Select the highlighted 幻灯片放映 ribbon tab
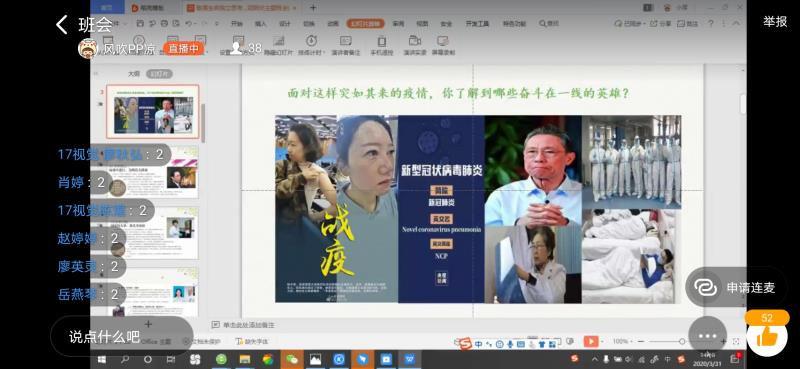 (x=366, y=23)
